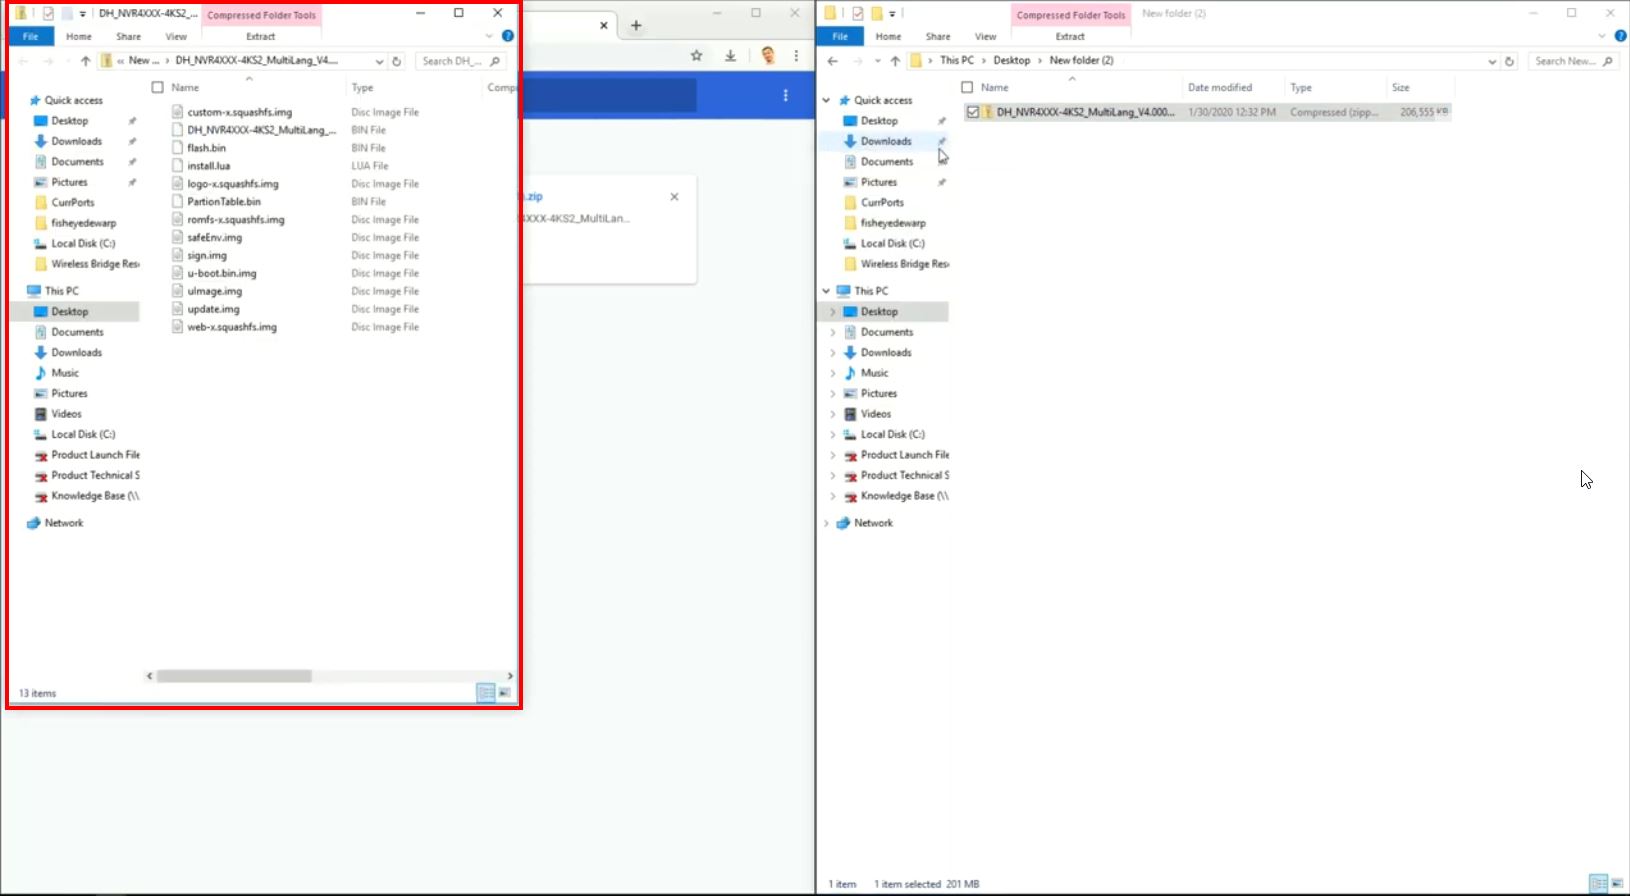Switch to details view in right Explorer window
The height and width of the screenshot is (896, 1630).
[x=1598, y=883]
